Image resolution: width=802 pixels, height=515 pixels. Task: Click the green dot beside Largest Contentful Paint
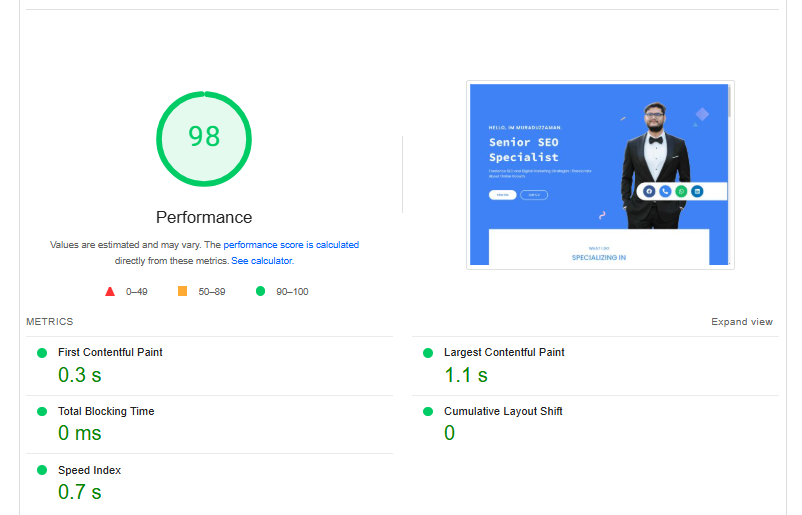428,353
